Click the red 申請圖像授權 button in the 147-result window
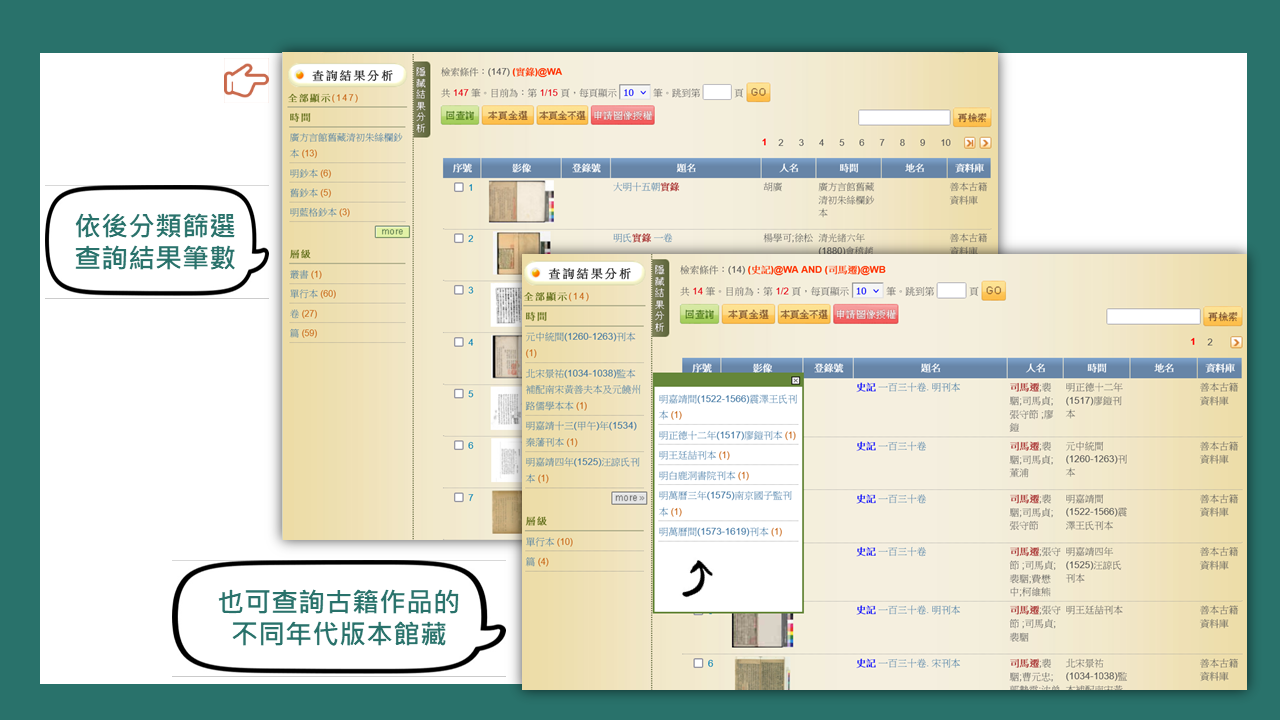Viewport: 1280px width, 720px height. [622, 116]
